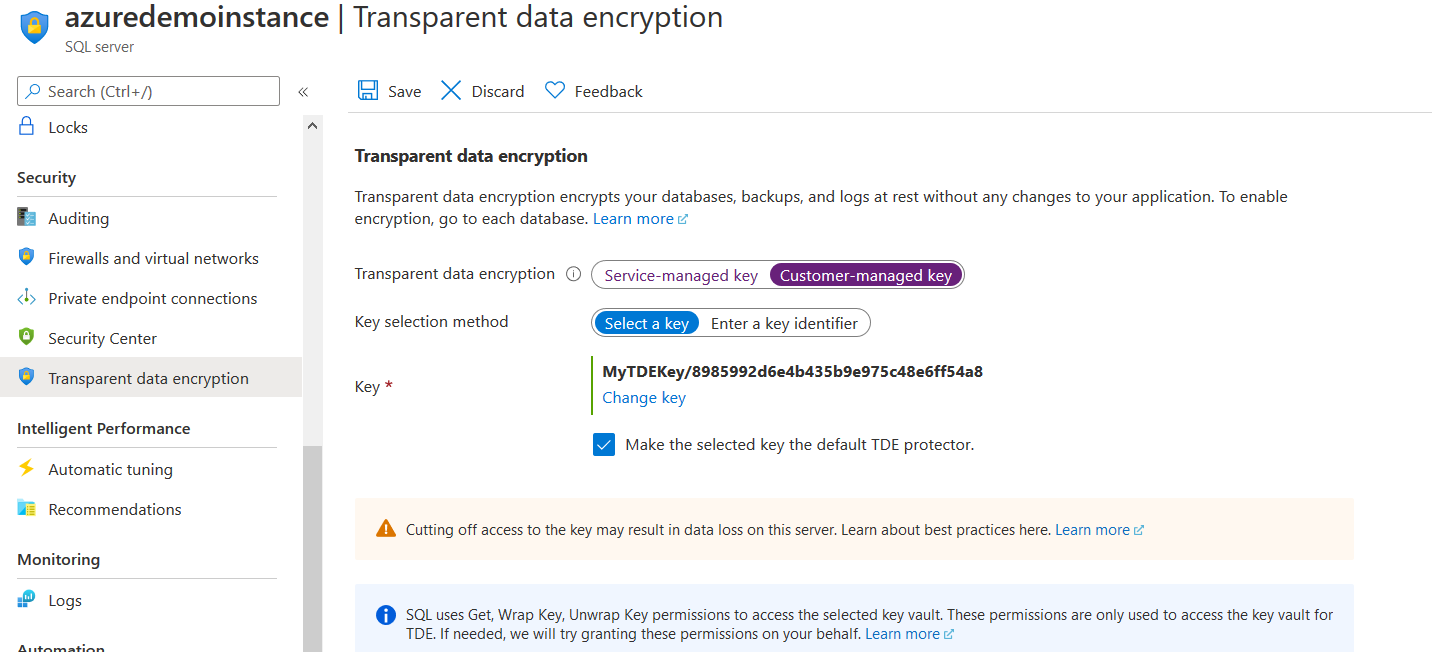Viewport: 1432px width, 652px height.
Task: Click the Firewalls and virtual networks shield icon
Action: [x=27, y=258]
